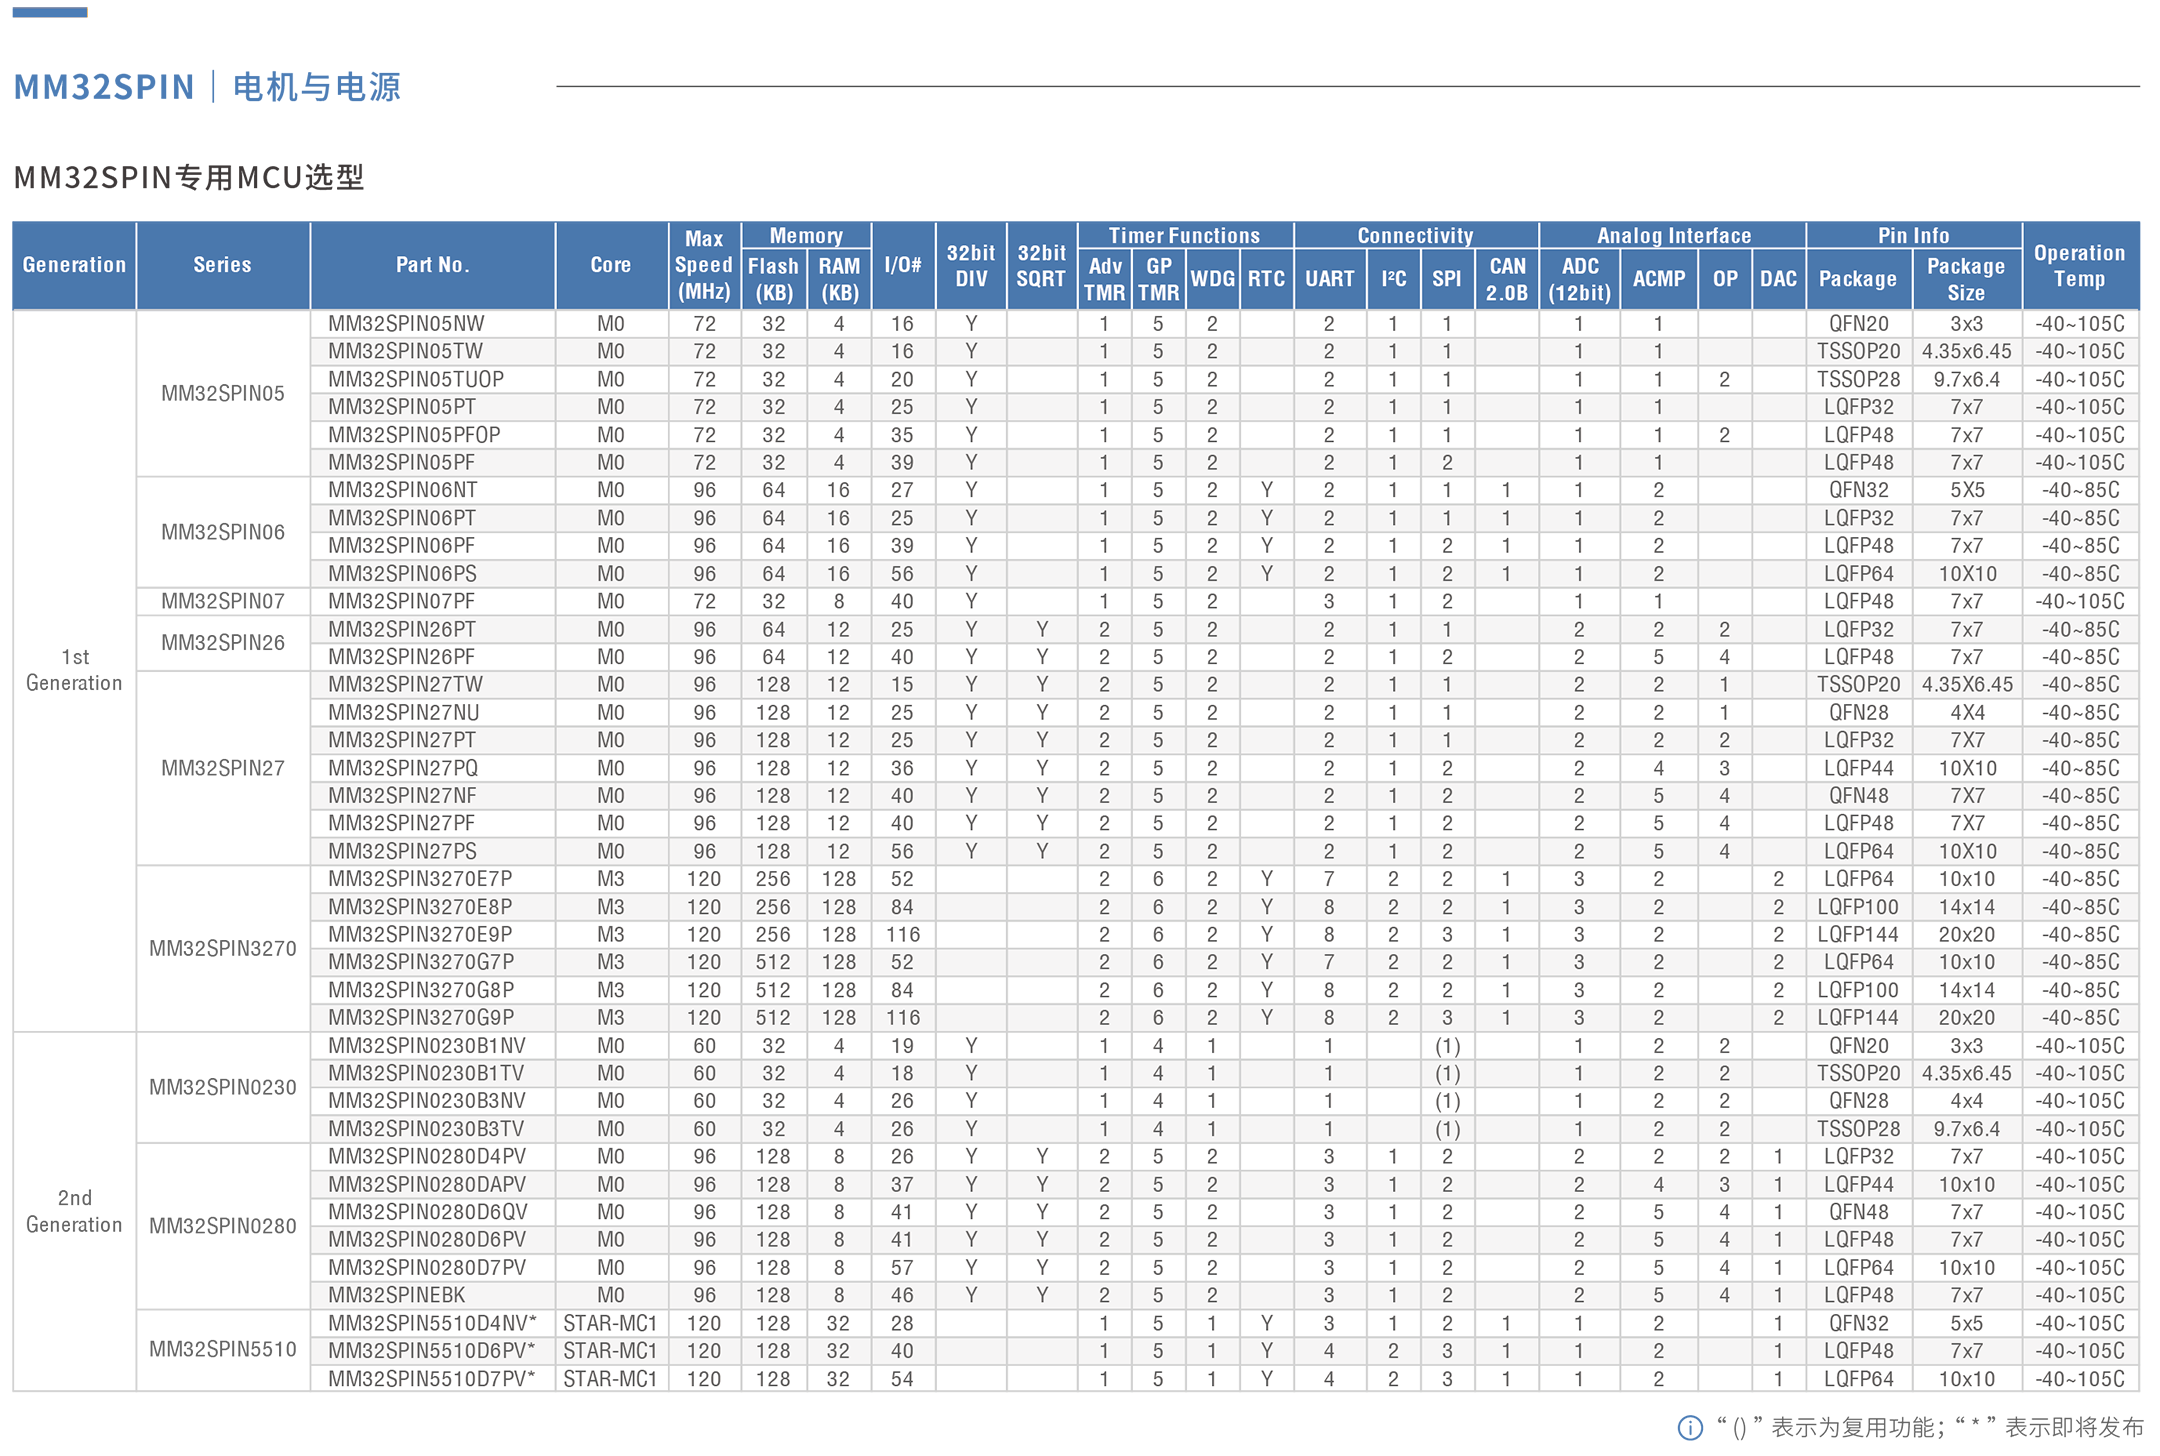Click the ADC (12bit) header

1579,279
